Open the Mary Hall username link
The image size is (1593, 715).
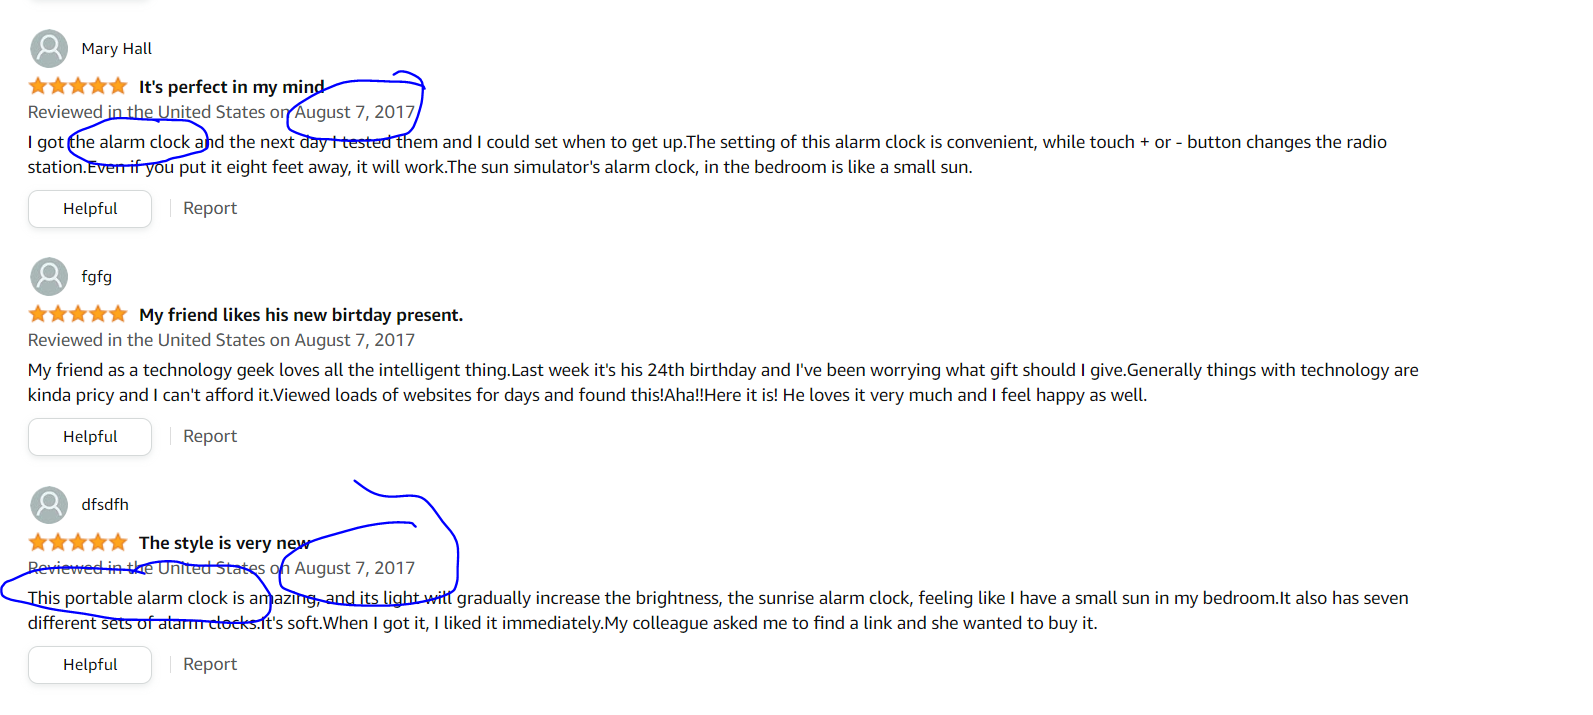tap(117, 48)
